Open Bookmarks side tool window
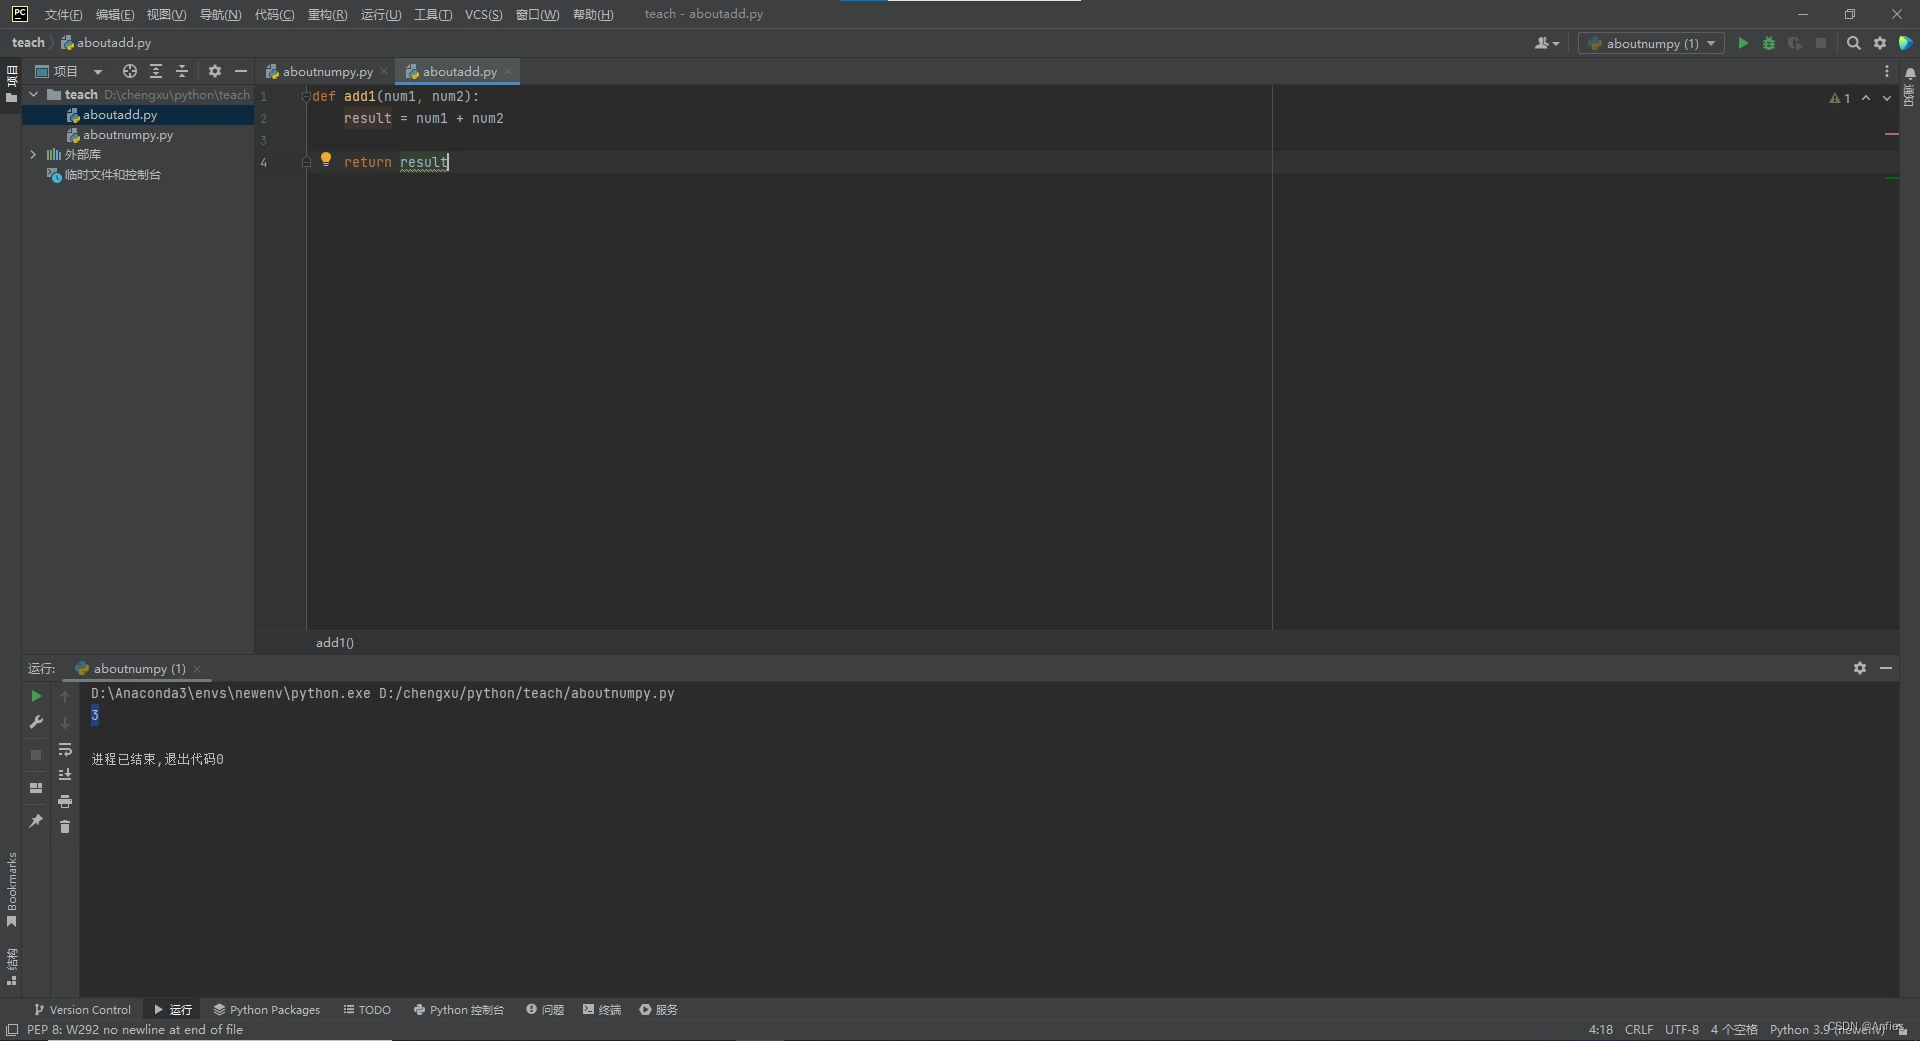Screen dimensions: 1920x1041 pyautogui.click(x=12, y=889)
